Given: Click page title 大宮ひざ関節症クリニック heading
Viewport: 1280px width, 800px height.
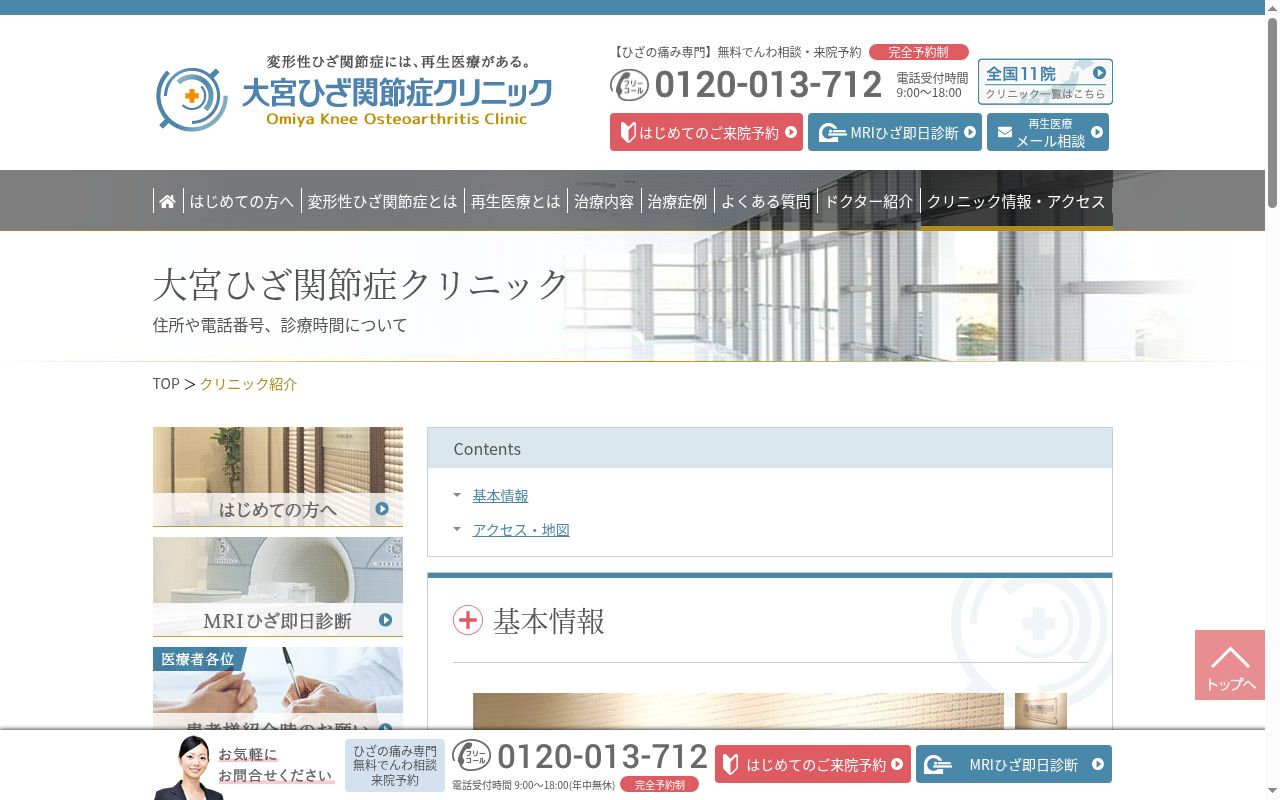Looking at the screenshot, I should pyautogui.click(x=361, y=284).
